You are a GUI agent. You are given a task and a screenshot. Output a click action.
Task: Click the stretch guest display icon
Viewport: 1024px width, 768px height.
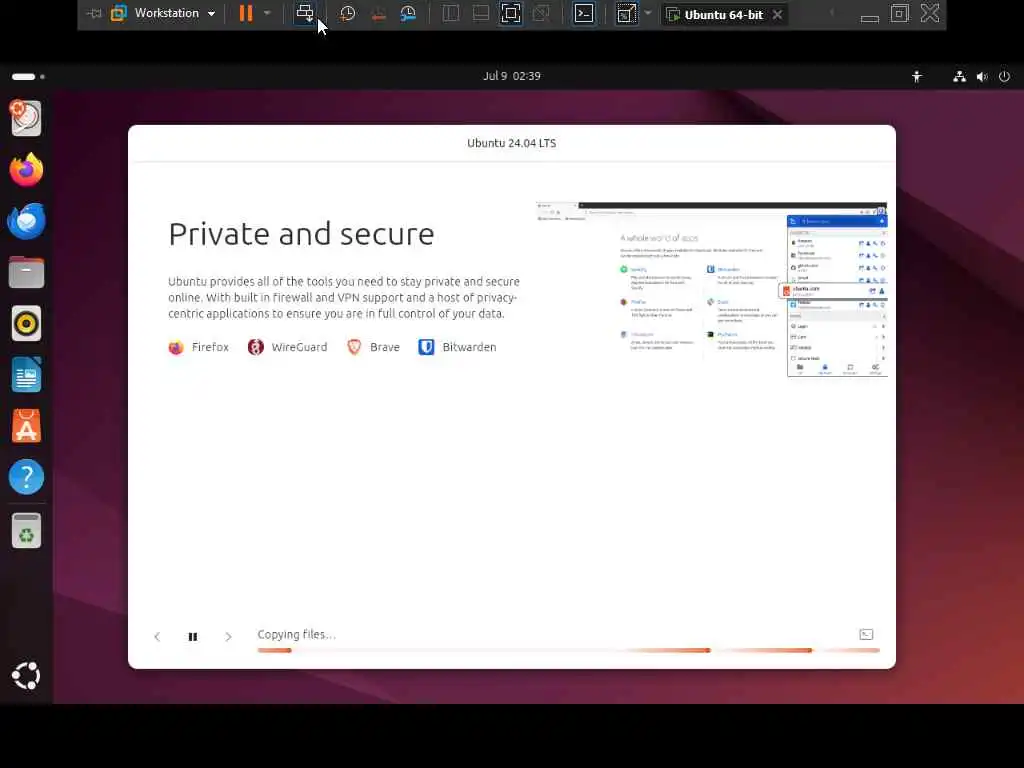(626, 13)
